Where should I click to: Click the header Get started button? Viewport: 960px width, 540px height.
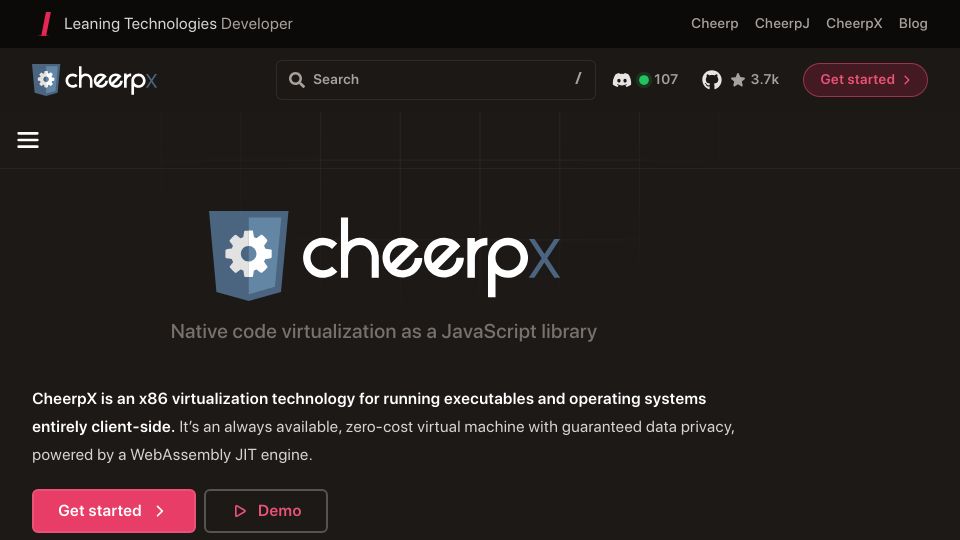pos(865,80)
